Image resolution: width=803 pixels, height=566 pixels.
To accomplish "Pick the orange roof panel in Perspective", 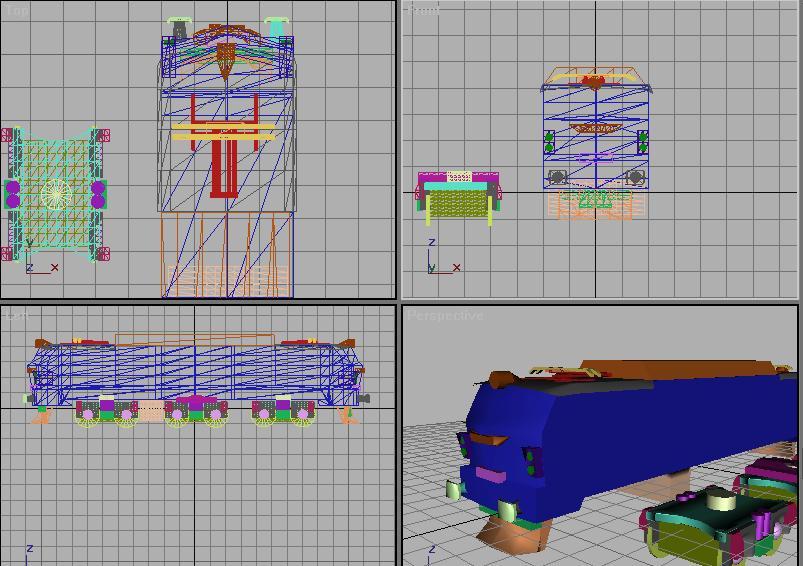I will click(680, 370).
